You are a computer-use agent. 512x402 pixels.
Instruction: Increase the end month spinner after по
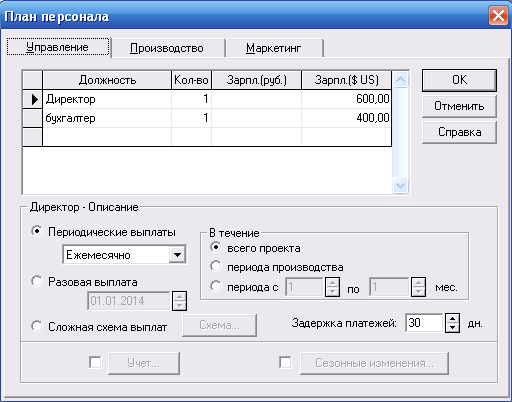click(418, 282)
